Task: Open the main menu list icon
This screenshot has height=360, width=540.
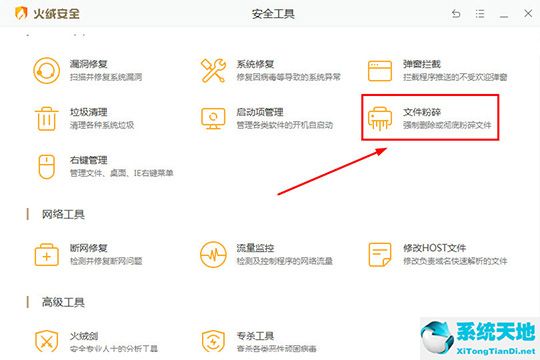Action: (x=480, y=14)
